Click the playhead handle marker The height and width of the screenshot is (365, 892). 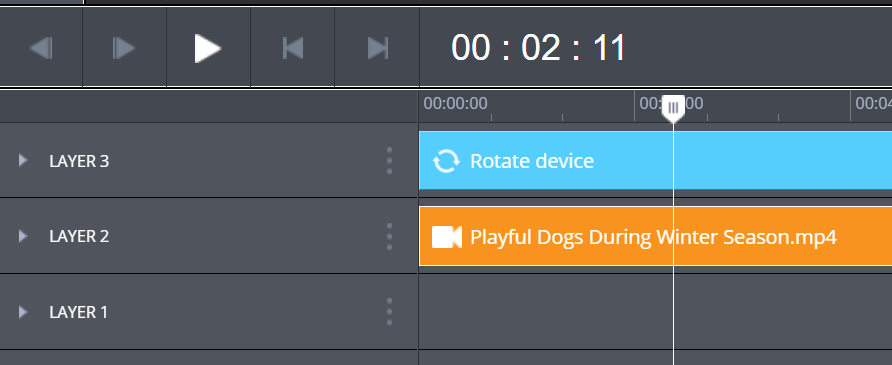click(674, 108)
